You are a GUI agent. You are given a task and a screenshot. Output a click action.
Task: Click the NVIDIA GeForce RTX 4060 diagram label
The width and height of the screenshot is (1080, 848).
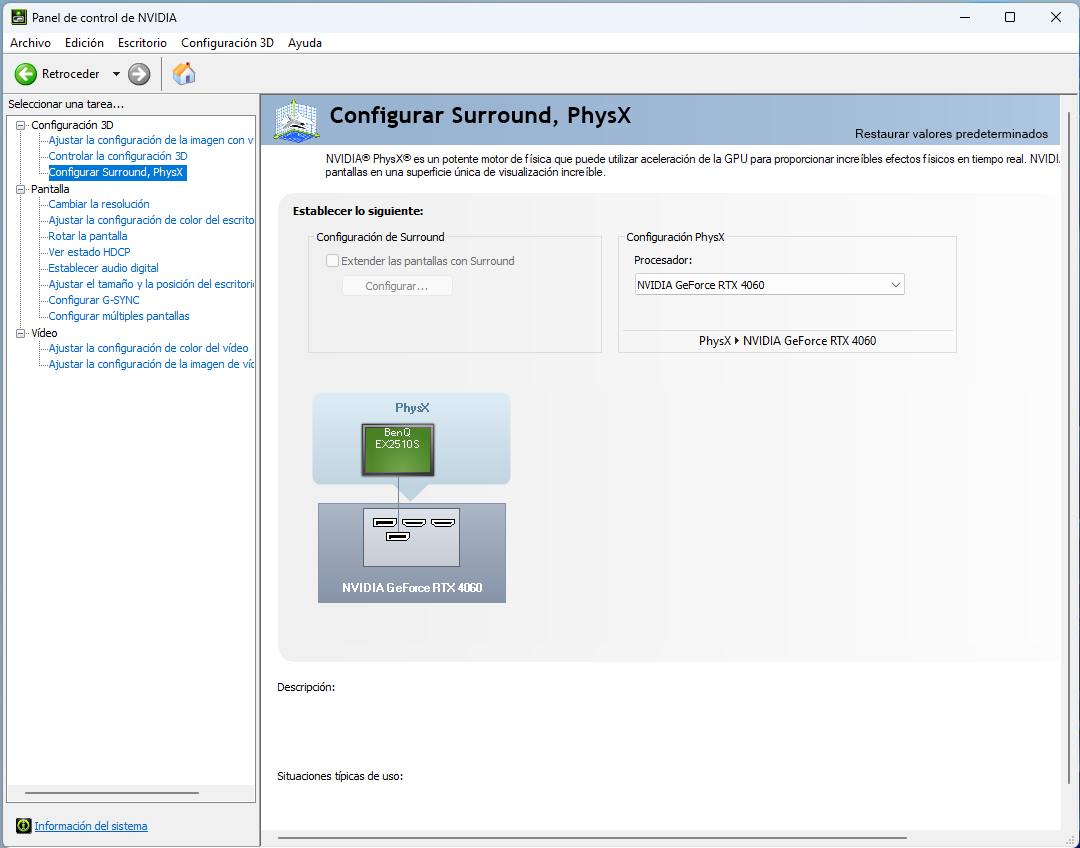tap(412, 588)
